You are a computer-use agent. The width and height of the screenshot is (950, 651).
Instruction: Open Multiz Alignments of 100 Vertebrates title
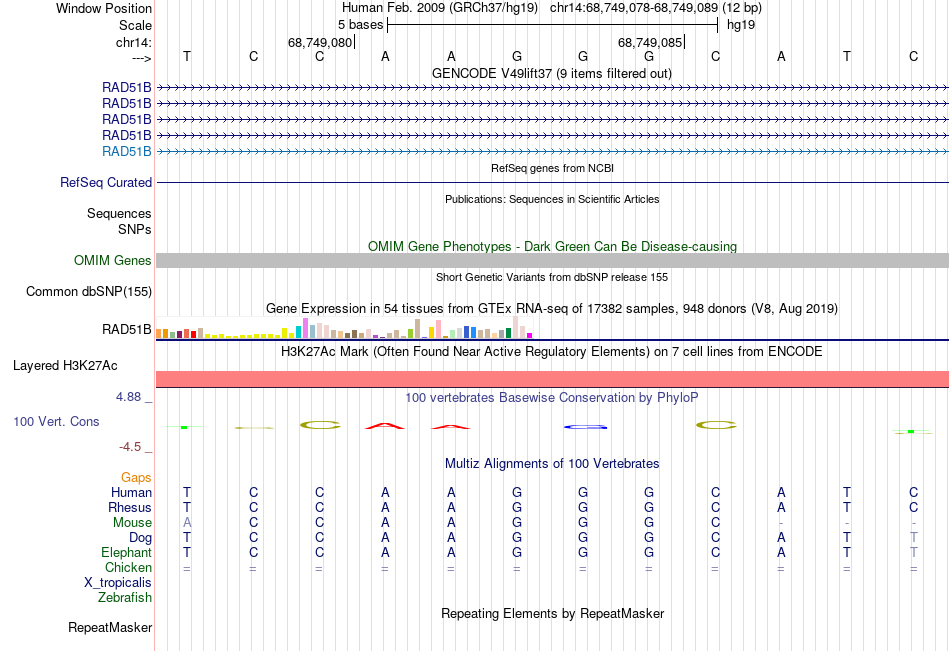pyautogui.click(x=552, y=464)
